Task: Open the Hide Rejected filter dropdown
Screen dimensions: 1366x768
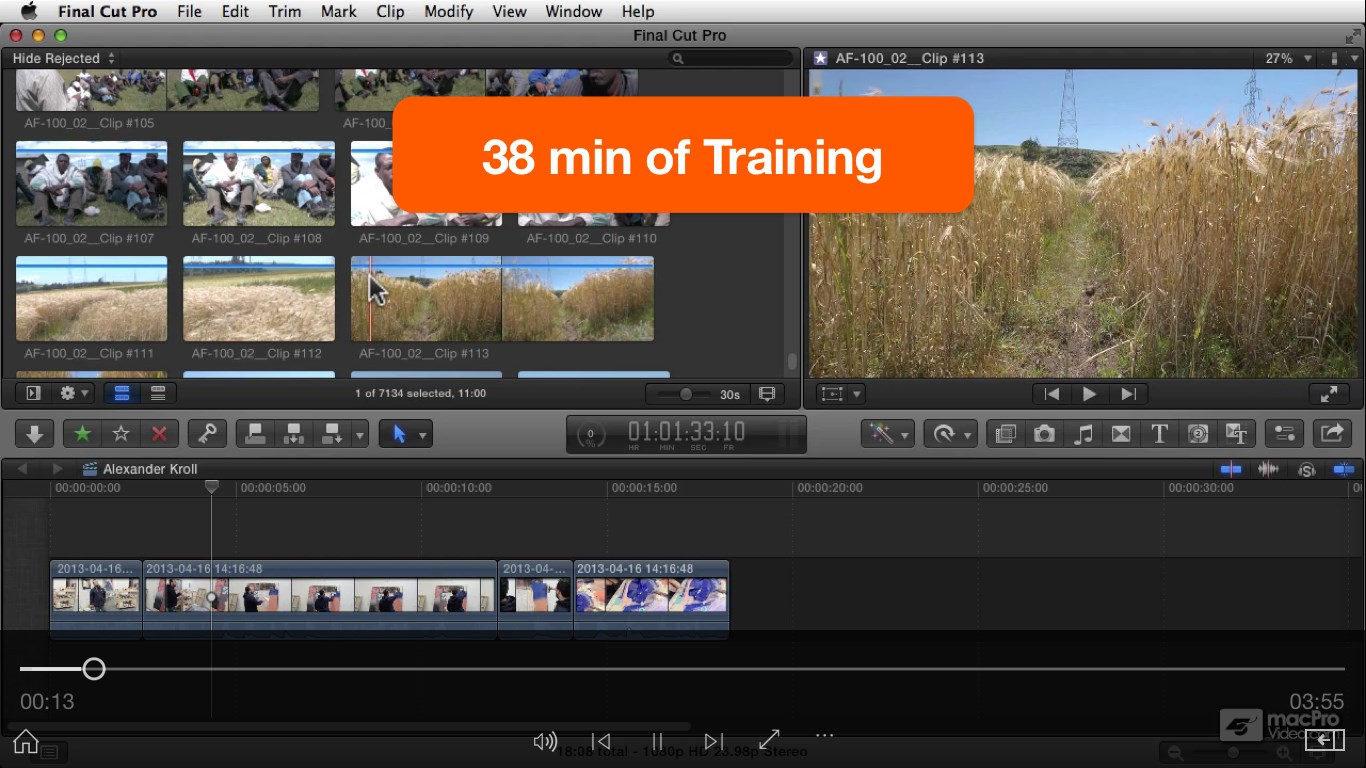Action: pos(64,58)
